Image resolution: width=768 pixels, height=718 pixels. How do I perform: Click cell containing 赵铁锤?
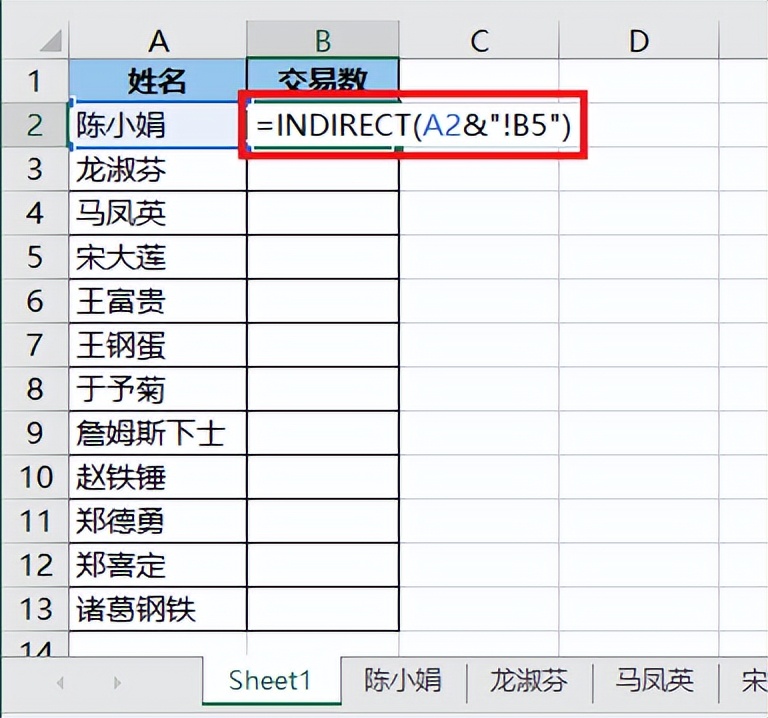158,477
